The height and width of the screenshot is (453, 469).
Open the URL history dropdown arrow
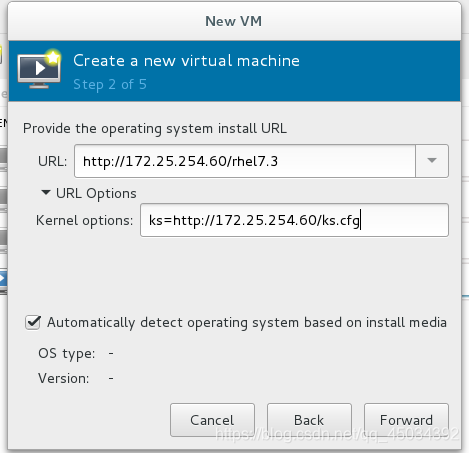(432, 161)
